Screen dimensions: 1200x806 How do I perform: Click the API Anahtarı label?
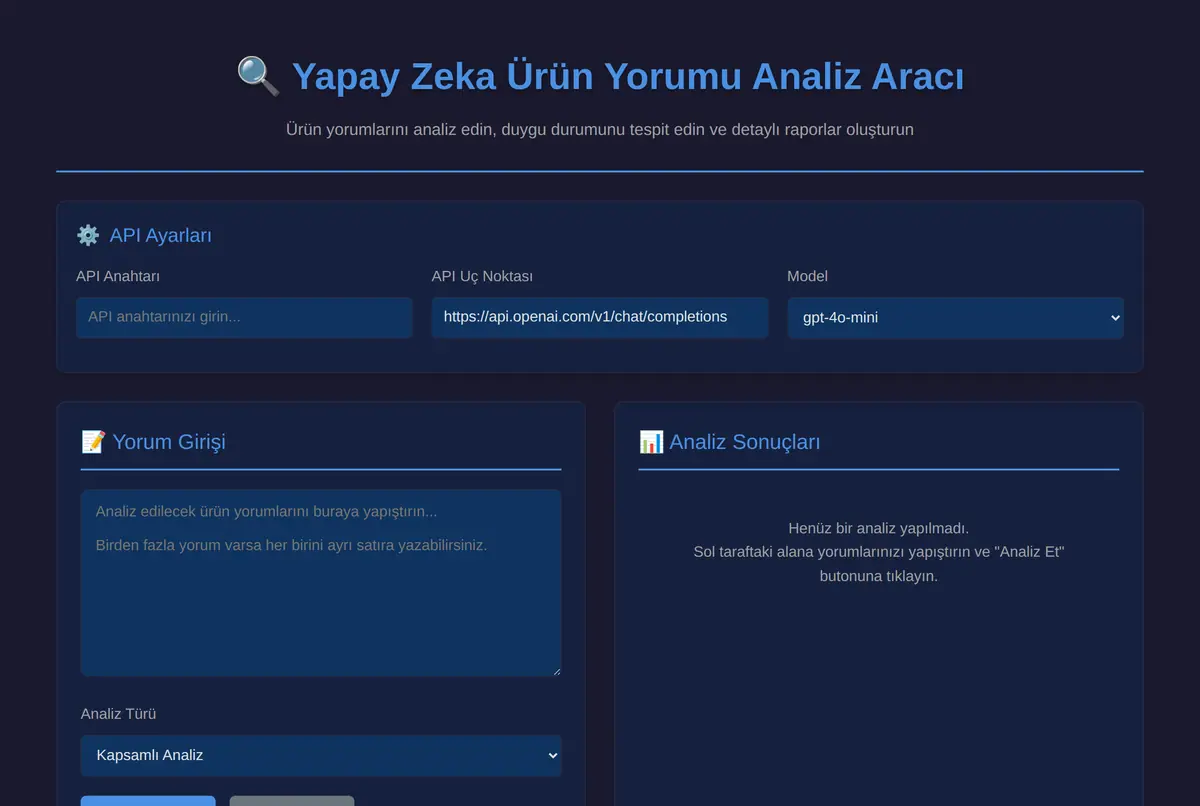click(x=118, y=276)
